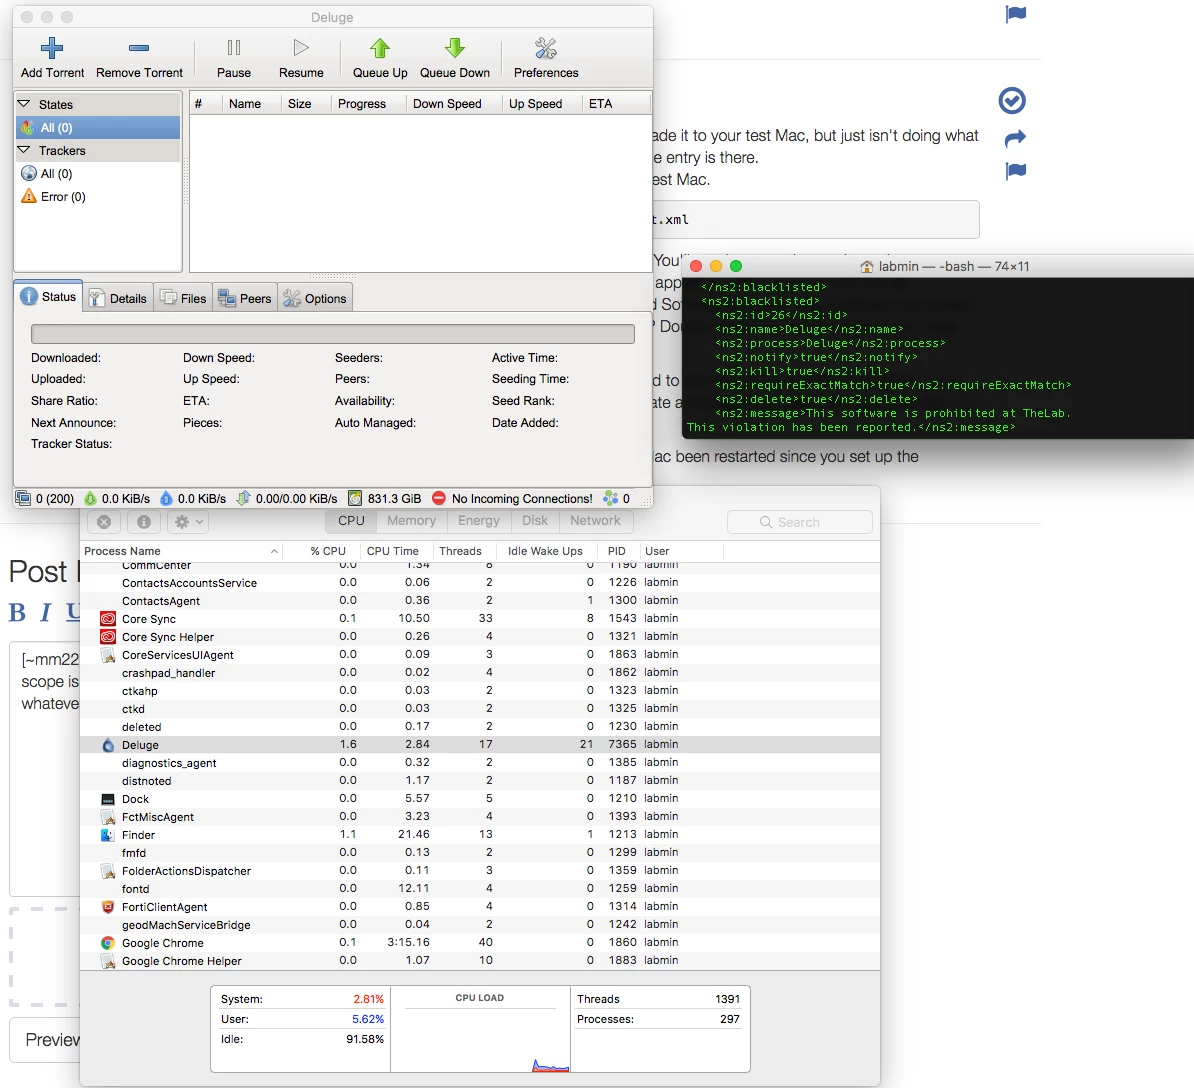This screenshot has height=1088, width=1194.
Task: Click Activity Monitor Search field
Action: point(800,522)
